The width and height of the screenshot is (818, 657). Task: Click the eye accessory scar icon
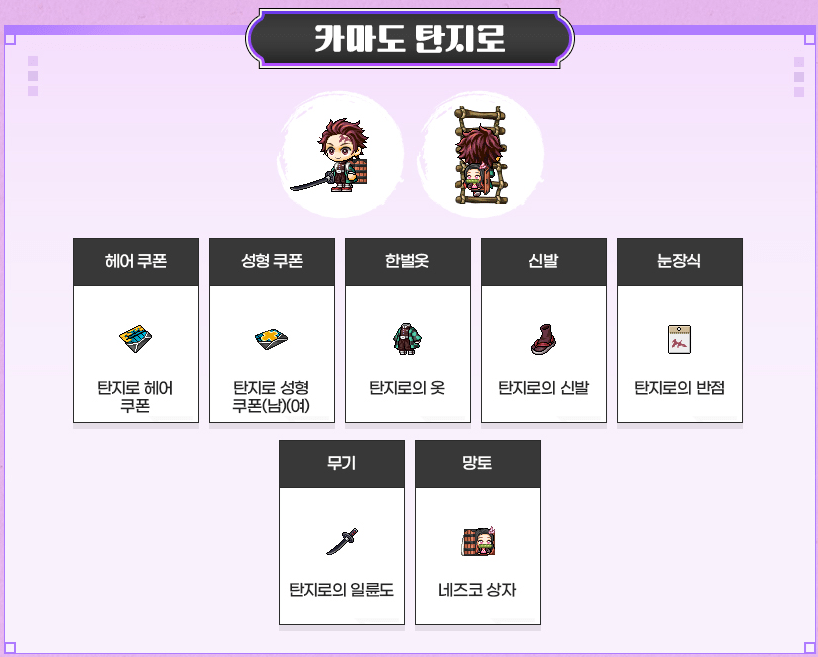(679, 339)
